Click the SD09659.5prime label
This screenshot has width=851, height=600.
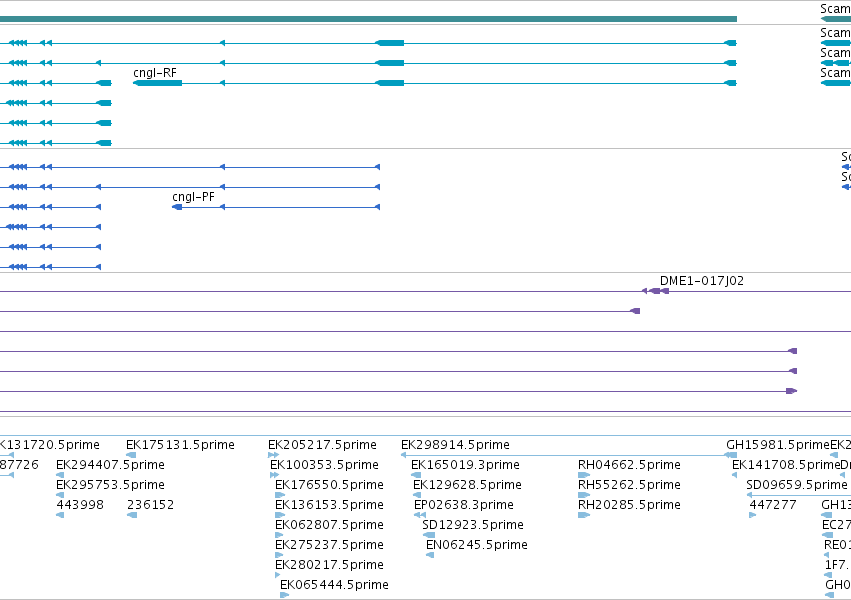click(797, 485)
